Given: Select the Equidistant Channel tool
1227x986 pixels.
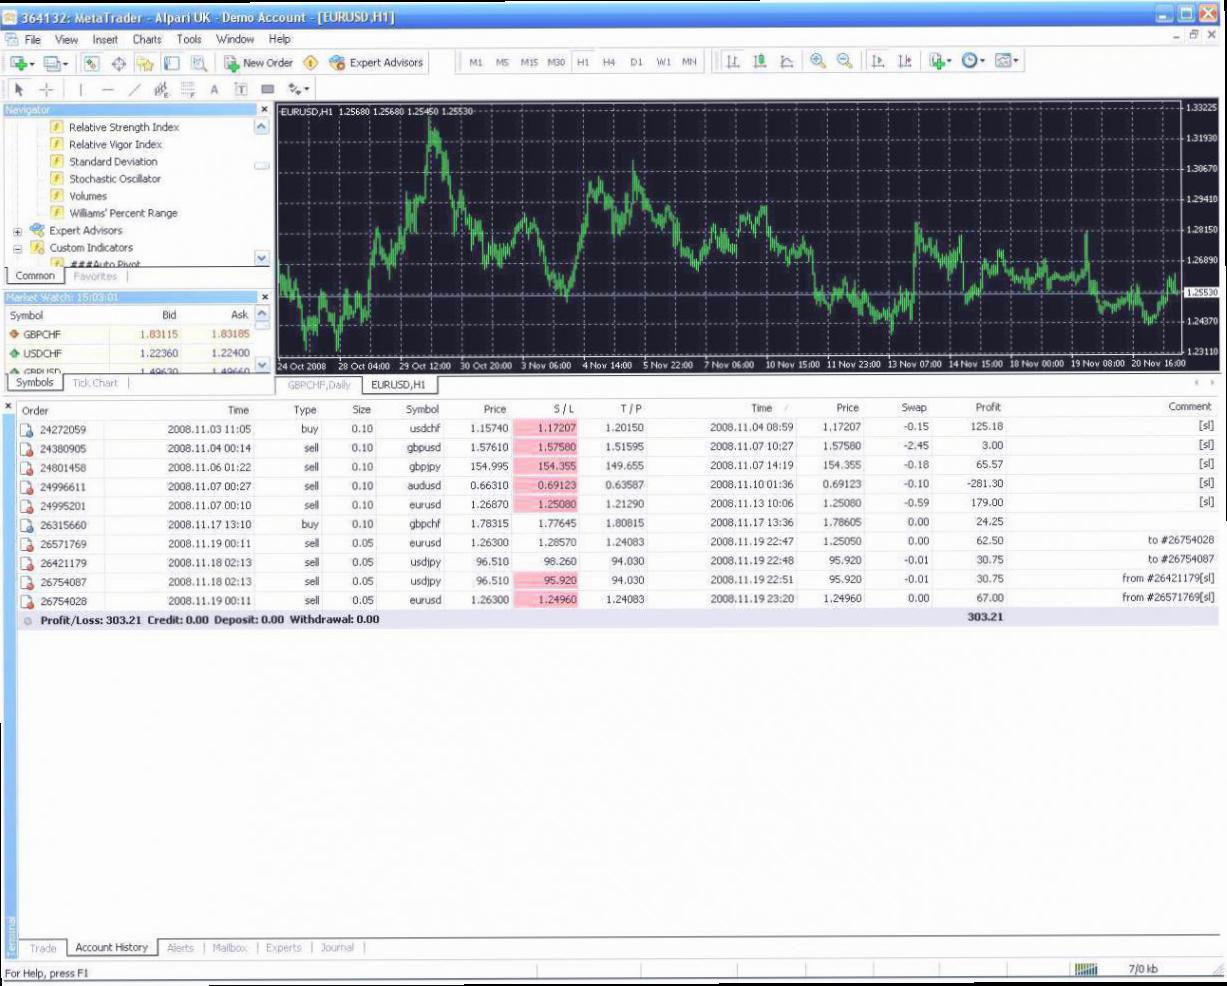Looking at the screenshot, I should 161,90.
